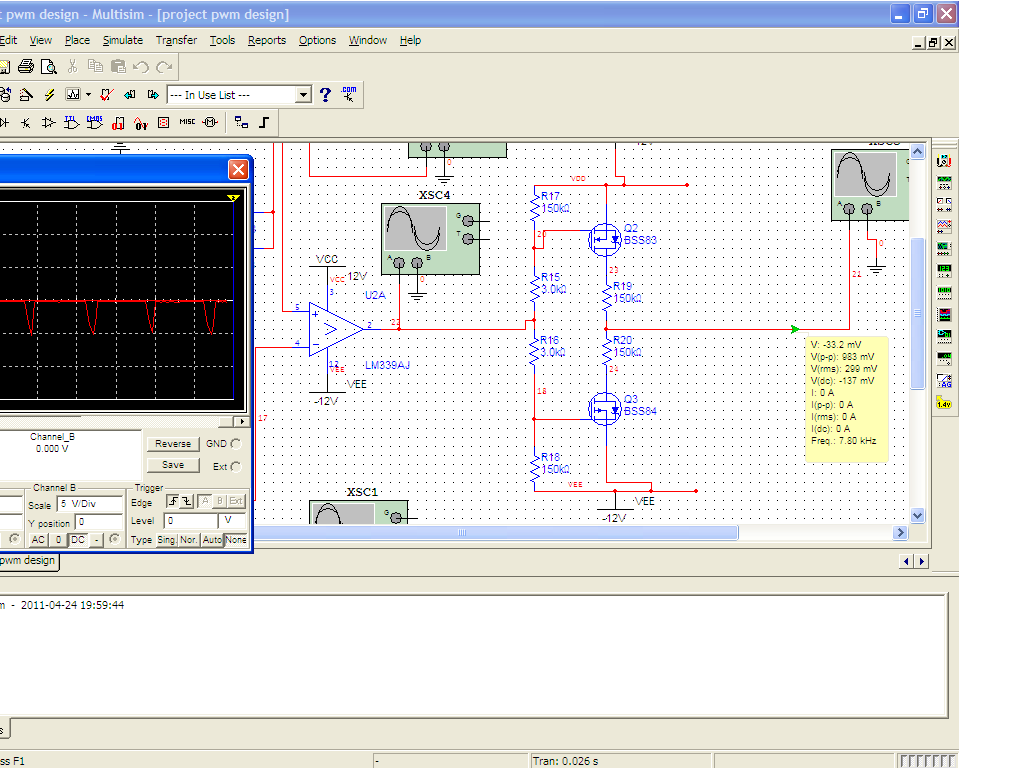The width and height of the screenshot is (1024, 768).
Task: Toggle Channel B AC coupling
Action: click(39, 539)
